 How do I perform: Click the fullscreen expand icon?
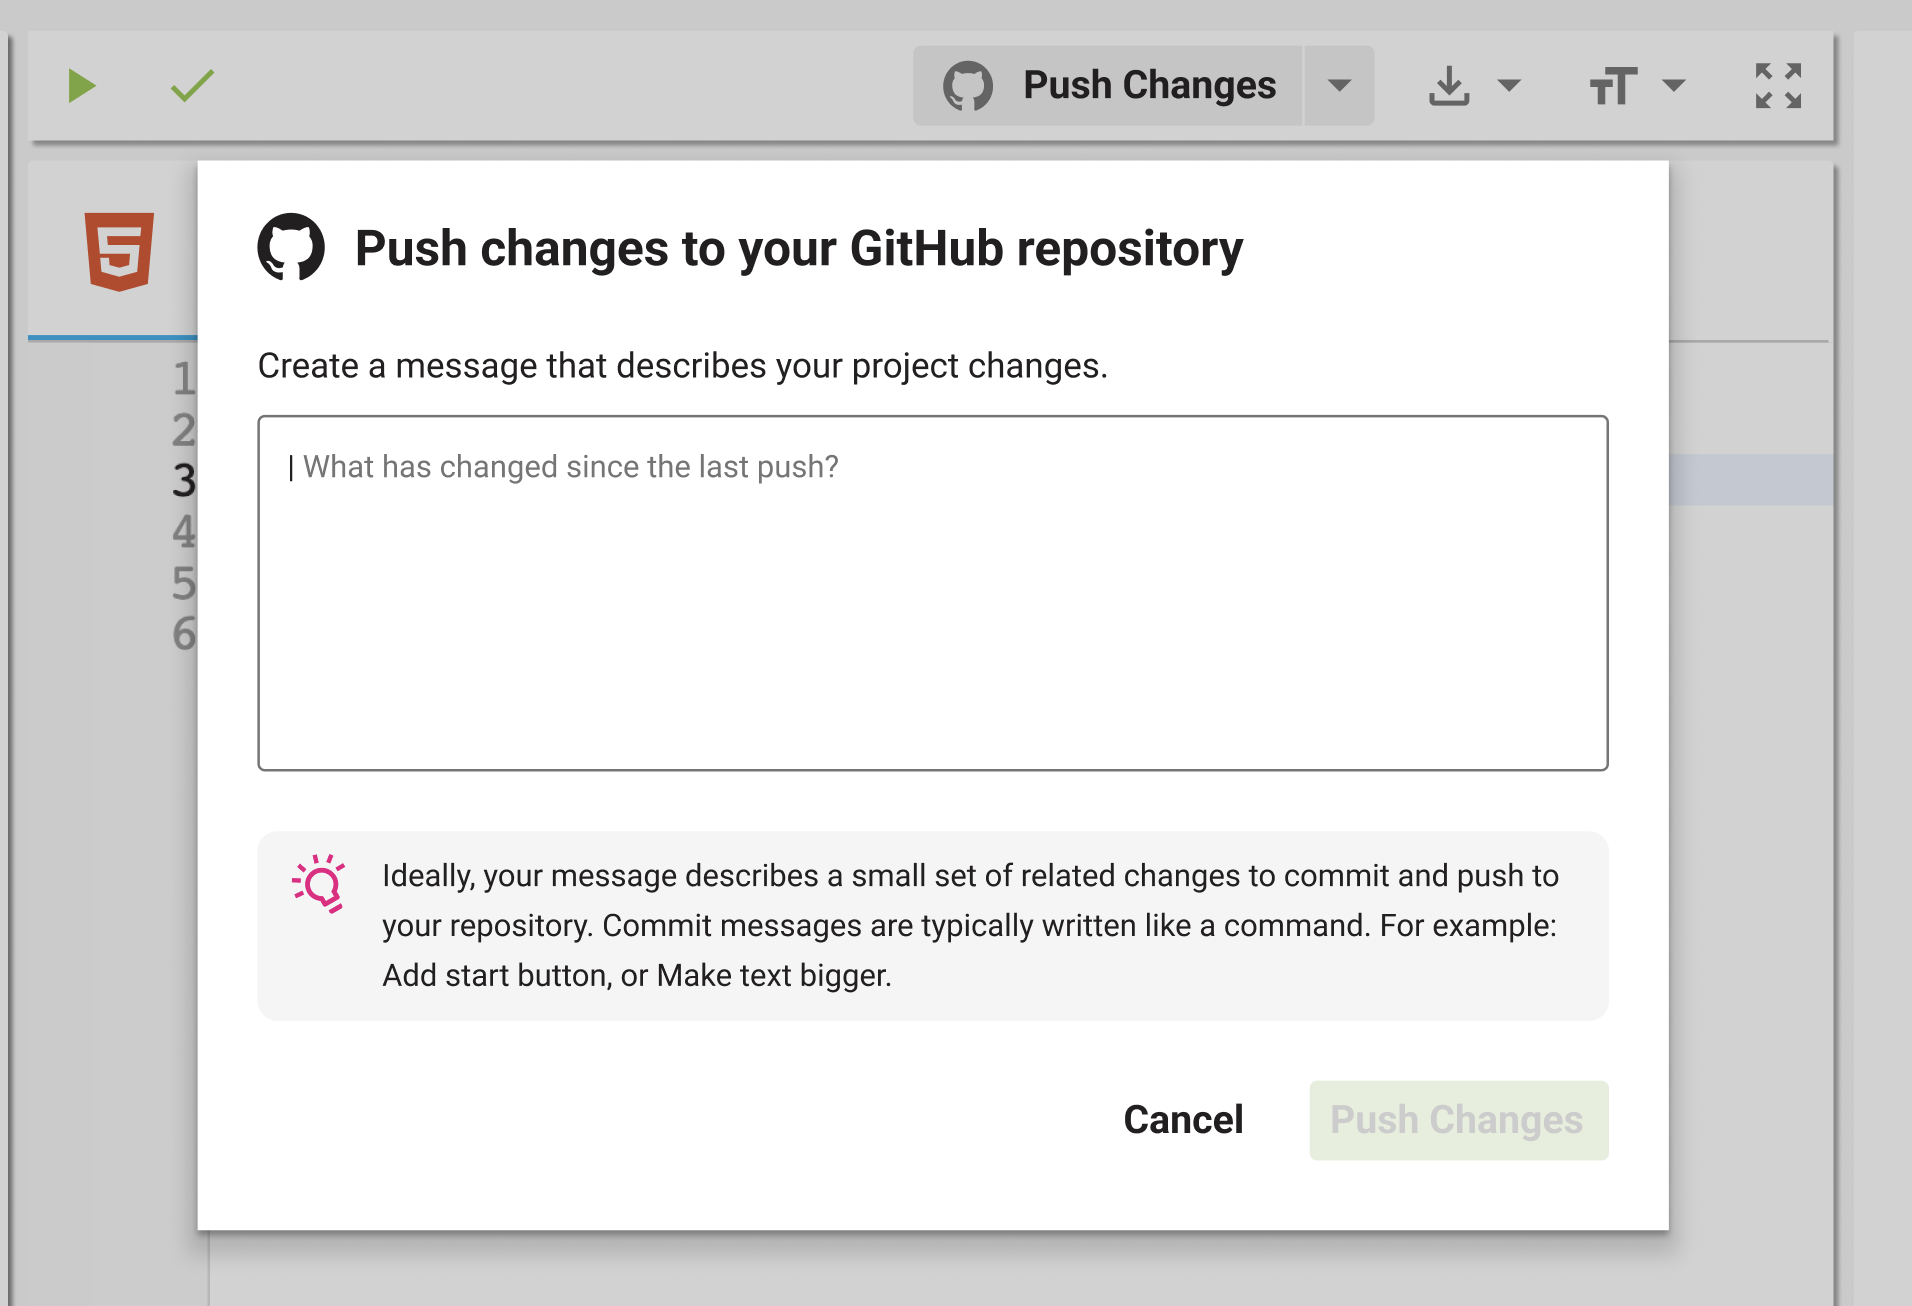(1779, 86)
